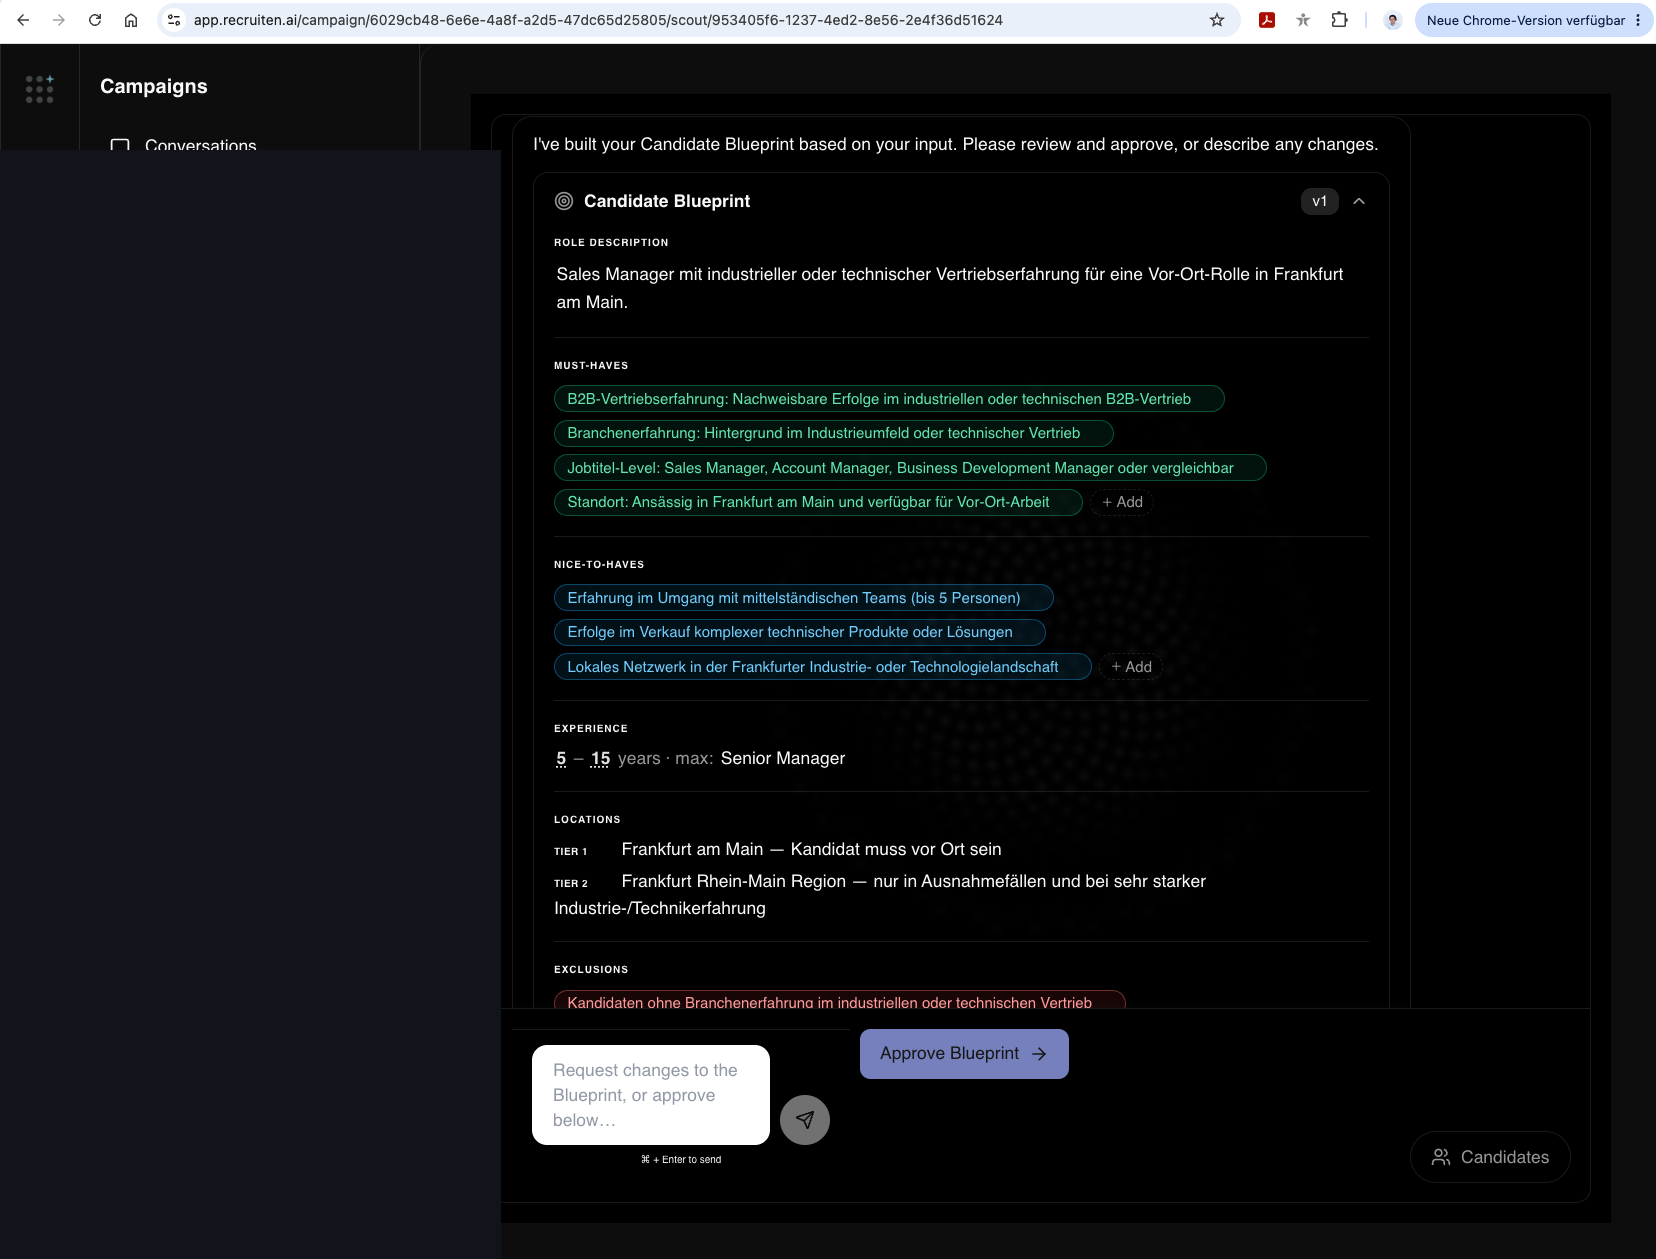
Task: Edit the minimum experience years value 5
Action: (x=561, y=759)
